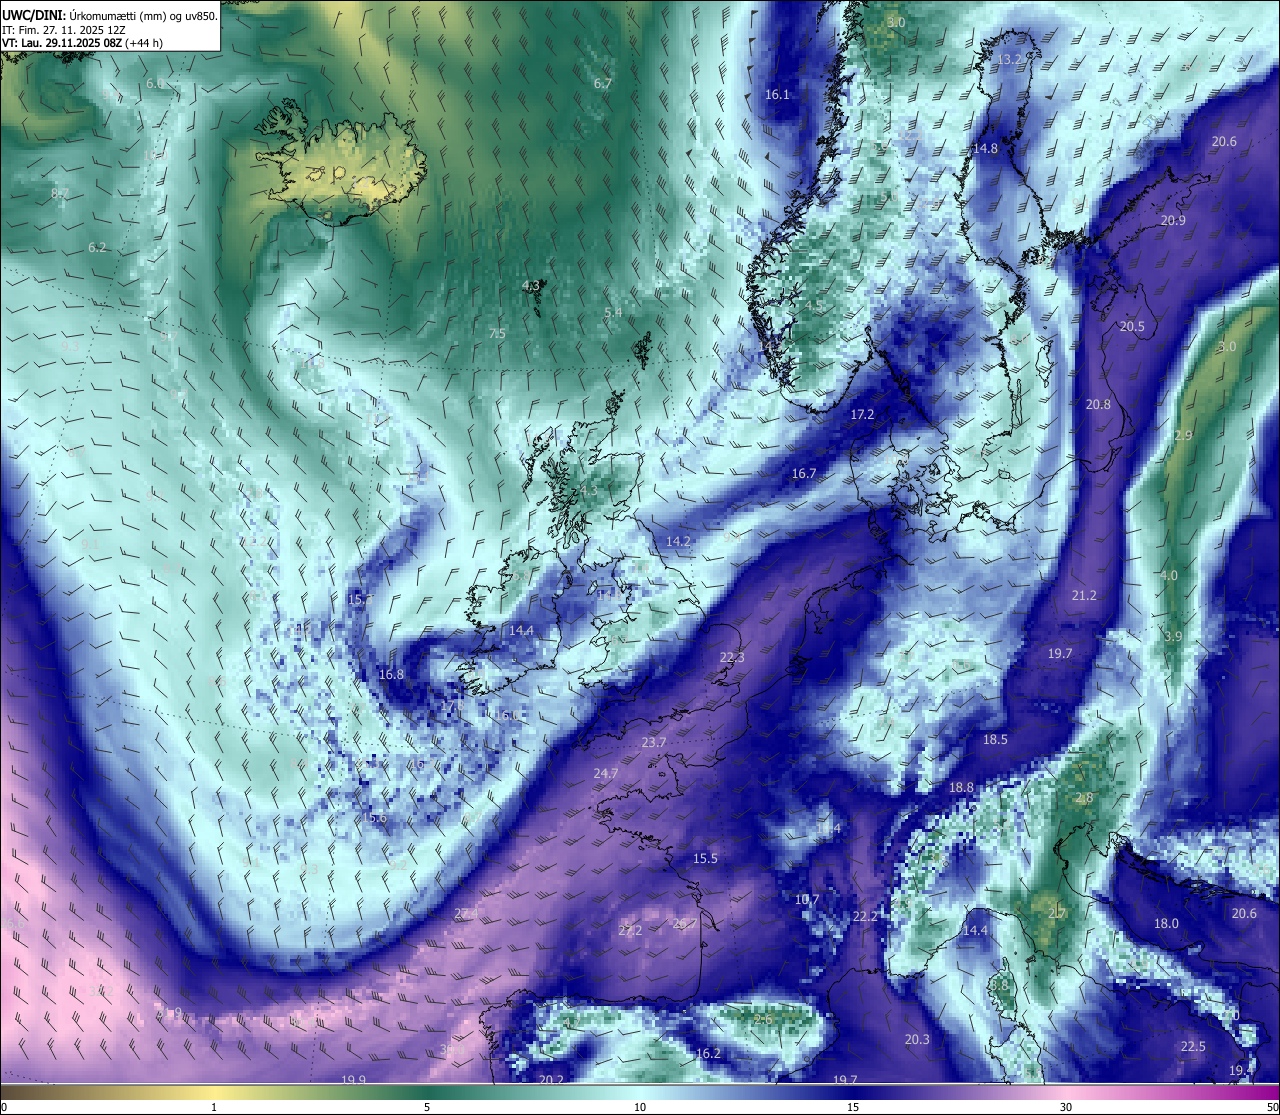Screen dimensions: 1280x1115
Task: Click the 20.9 value label
Action: pyautogui.click(x=1173, y=221)
